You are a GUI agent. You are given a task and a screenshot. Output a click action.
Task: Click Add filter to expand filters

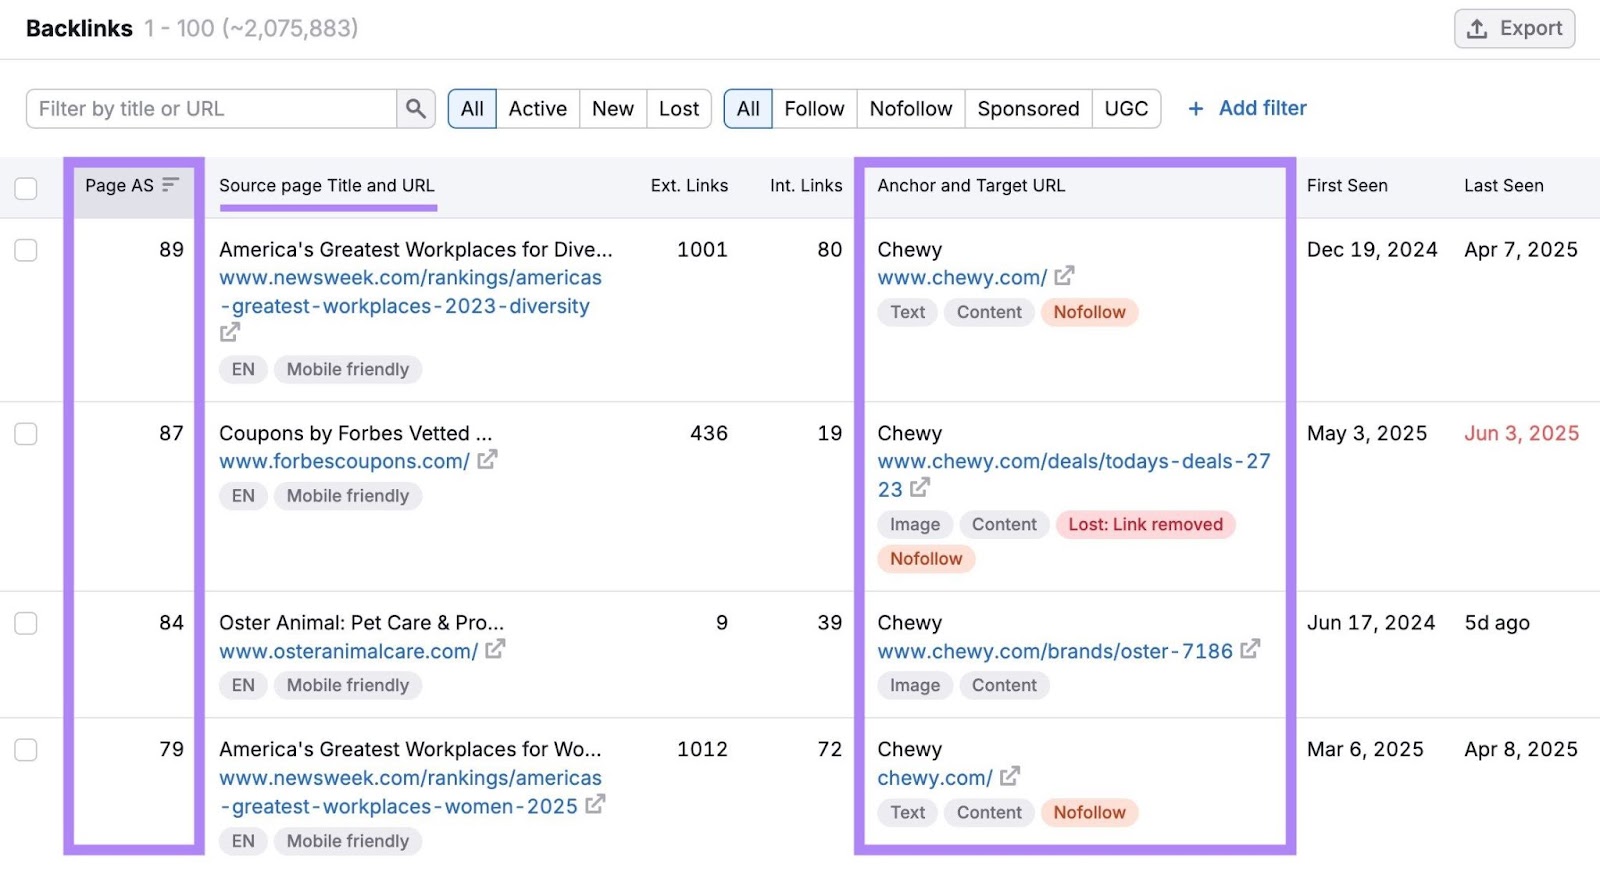point(1247,108)
